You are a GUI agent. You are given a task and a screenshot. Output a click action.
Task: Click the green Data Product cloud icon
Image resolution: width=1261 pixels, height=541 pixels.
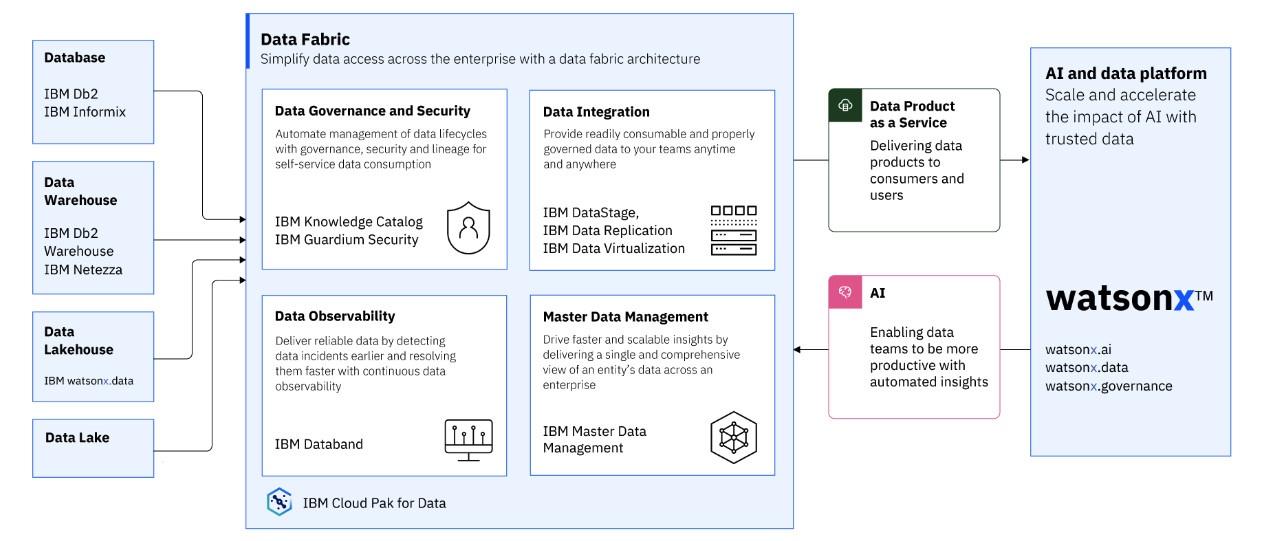click(845, 106)
